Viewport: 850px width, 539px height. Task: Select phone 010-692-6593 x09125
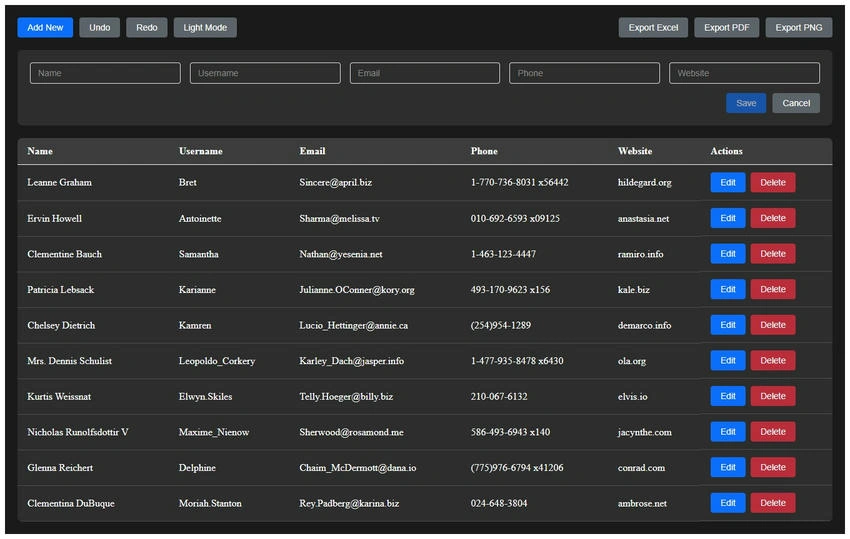pyautogui.click(x=515, y=219)
